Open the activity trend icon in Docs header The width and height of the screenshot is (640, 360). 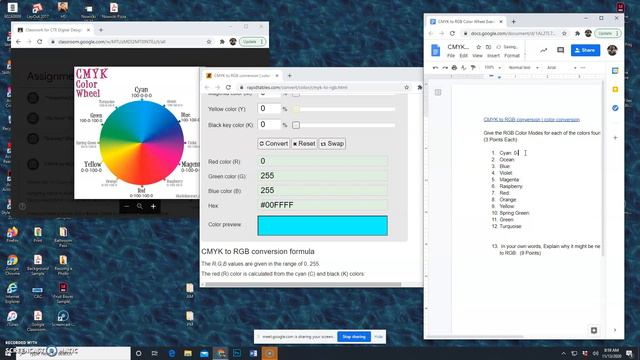coord(544,50)
